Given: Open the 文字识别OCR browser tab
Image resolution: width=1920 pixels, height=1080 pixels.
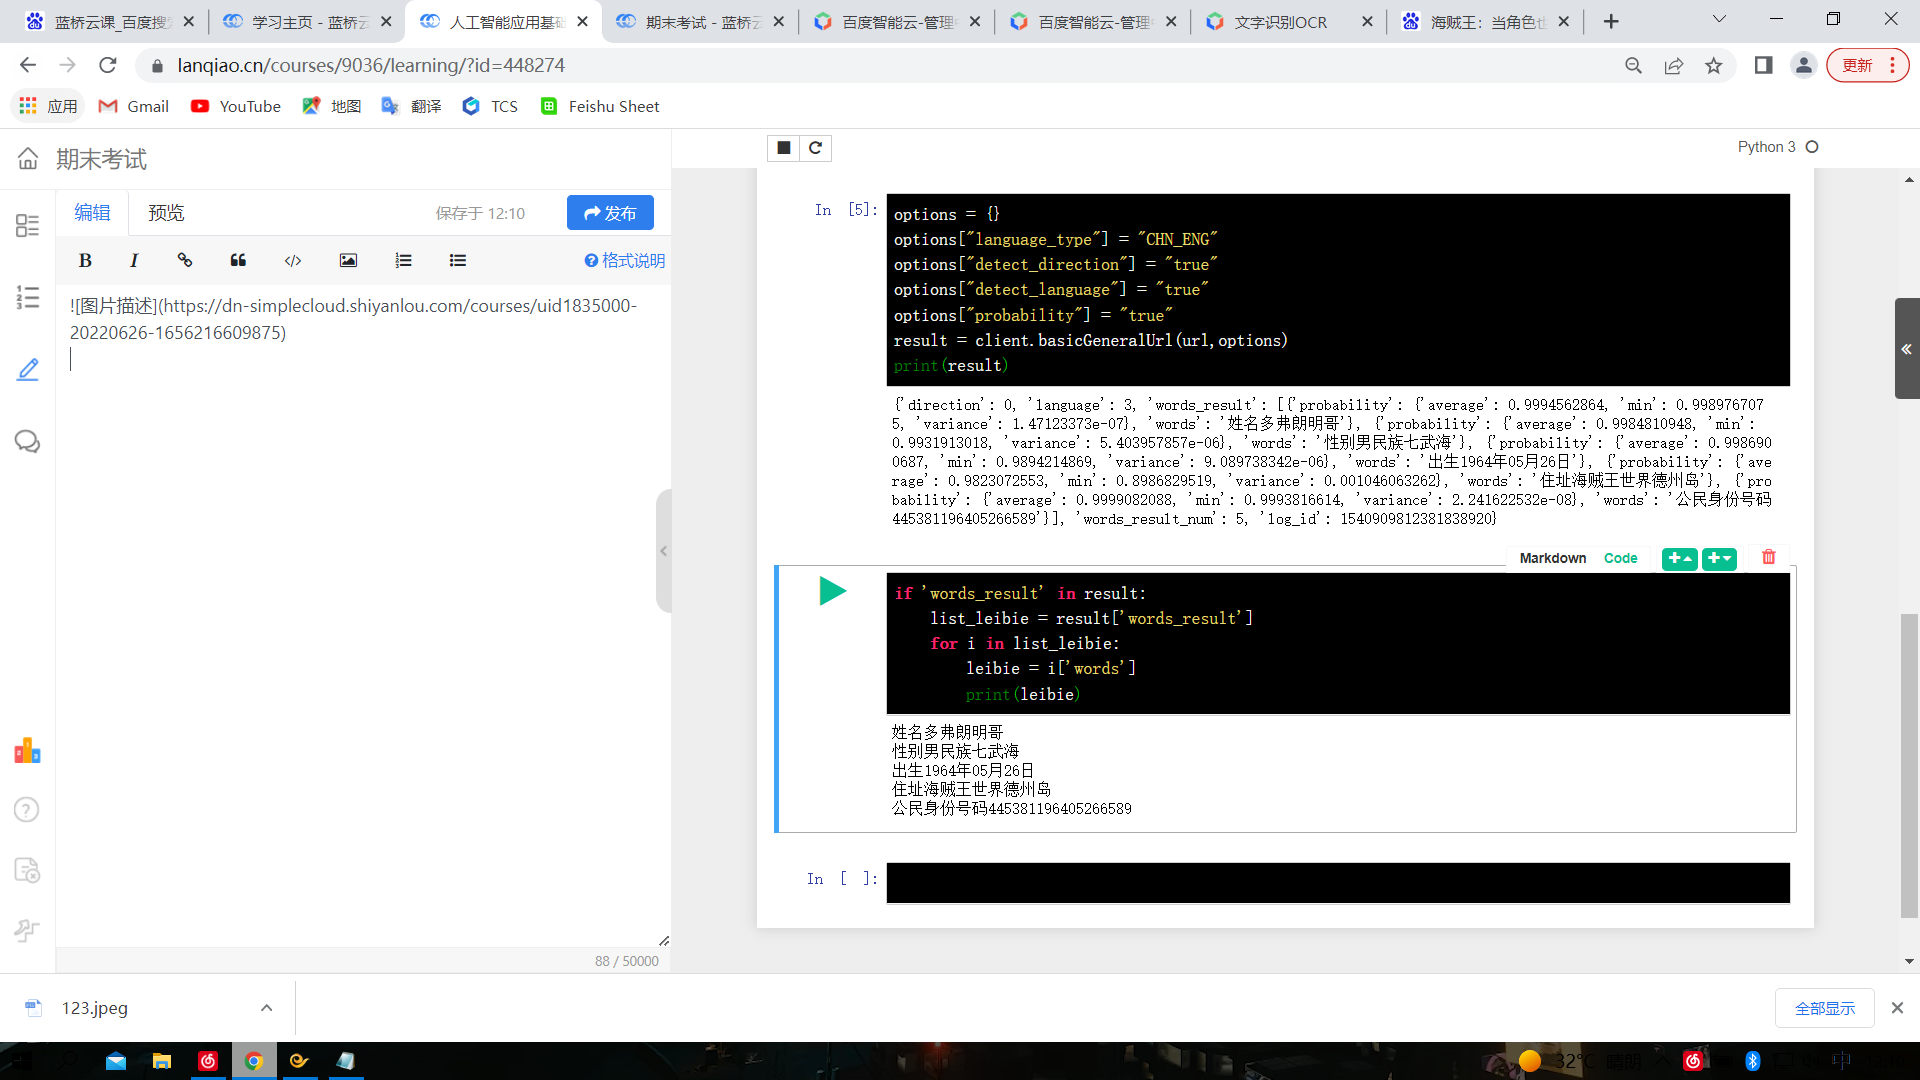Looking at the screenshot, I should [1280, 22].
